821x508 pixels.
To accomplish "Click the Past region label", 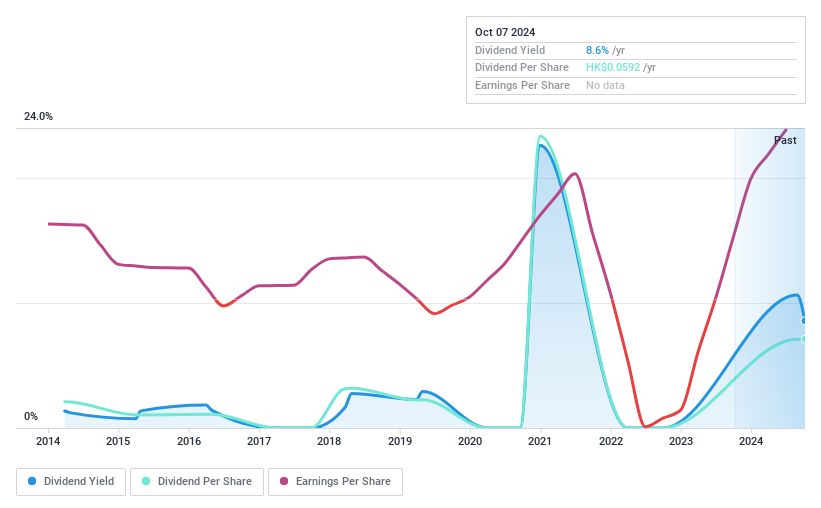I will click(x=785, y=140).
